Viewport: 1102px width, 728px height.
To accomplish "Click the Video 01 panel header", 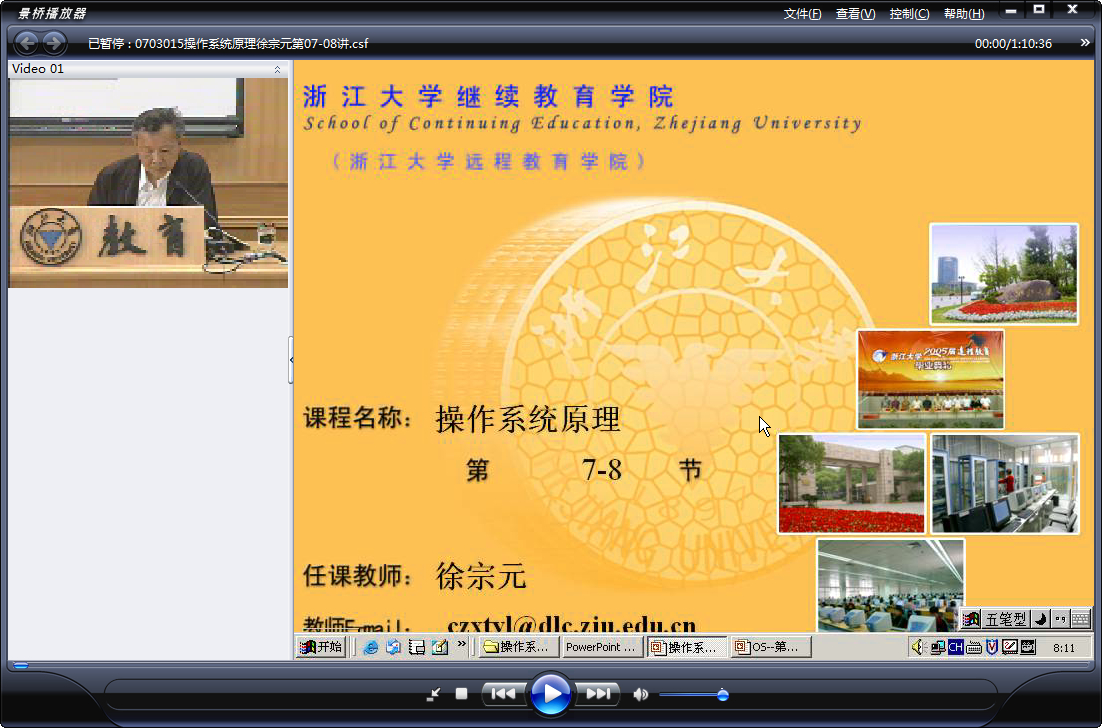I will coord(148,69).
